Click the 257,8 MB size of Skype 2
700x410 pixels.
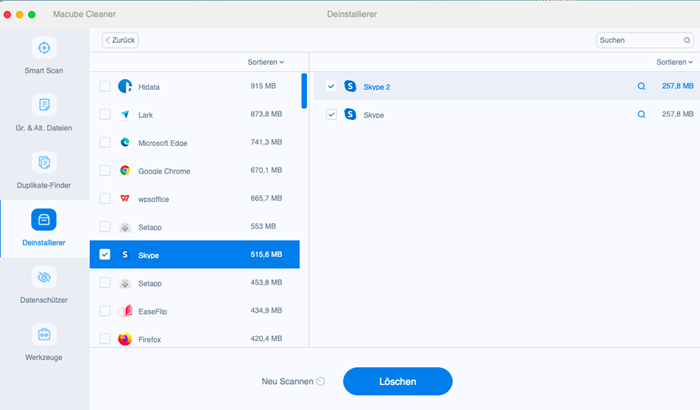click(678, 86)
